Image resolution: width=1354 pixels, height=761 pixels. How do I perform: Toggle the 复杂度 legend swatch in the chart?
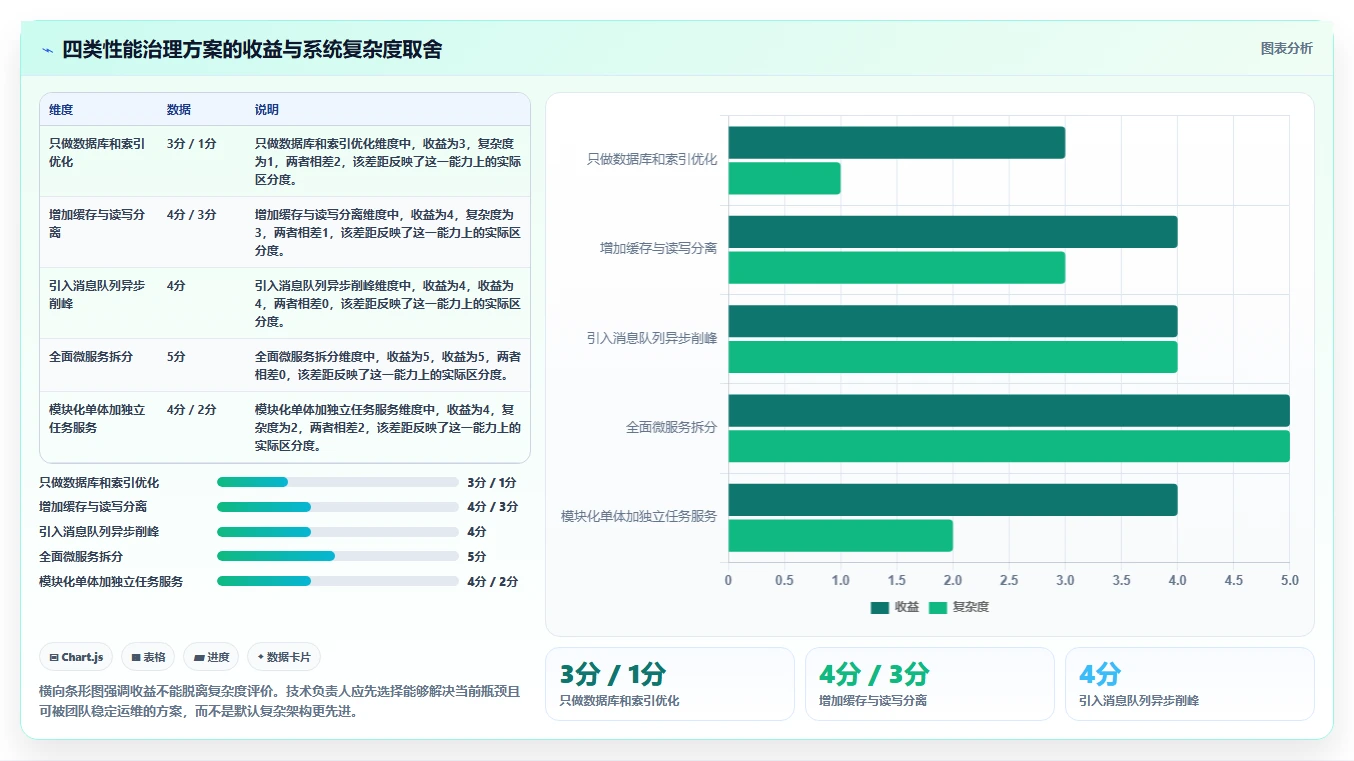938,607
